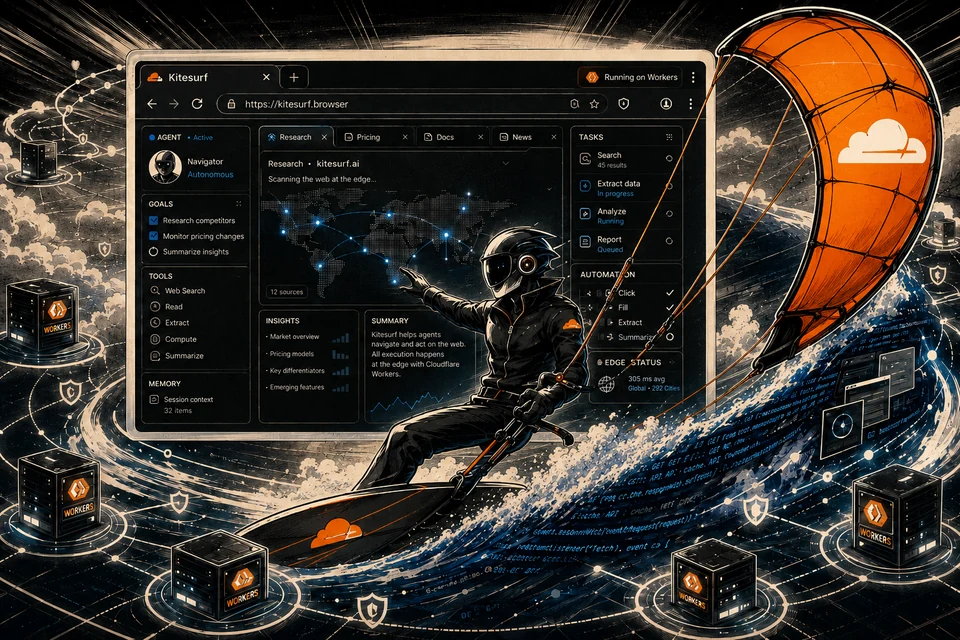This screenshot has height=640, width=960.
Task: Select the Web Search tool icon
Action: point(155,291)
